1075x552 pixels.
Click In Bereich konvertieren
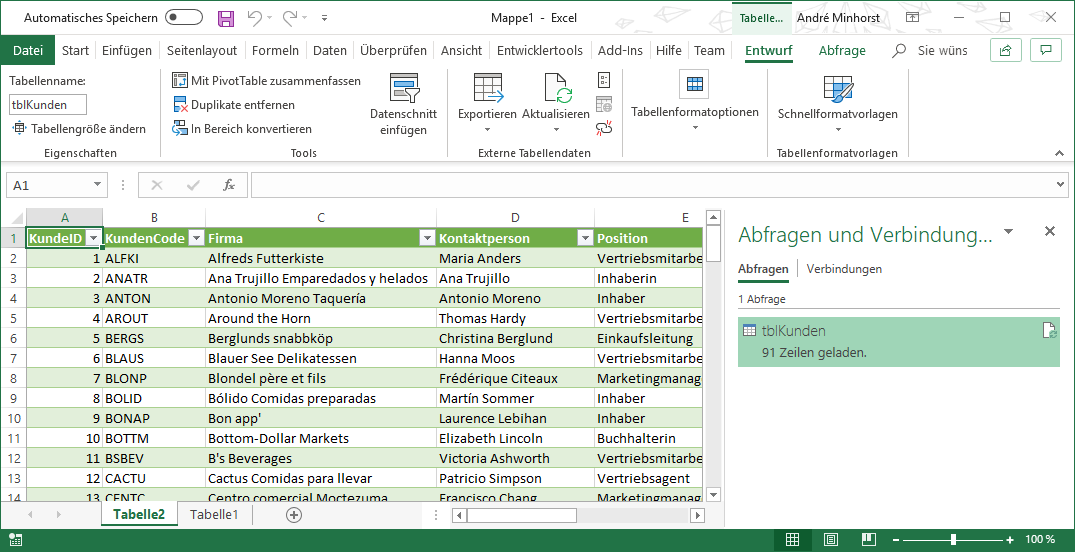pyautogui.click(x=241, y=129)
